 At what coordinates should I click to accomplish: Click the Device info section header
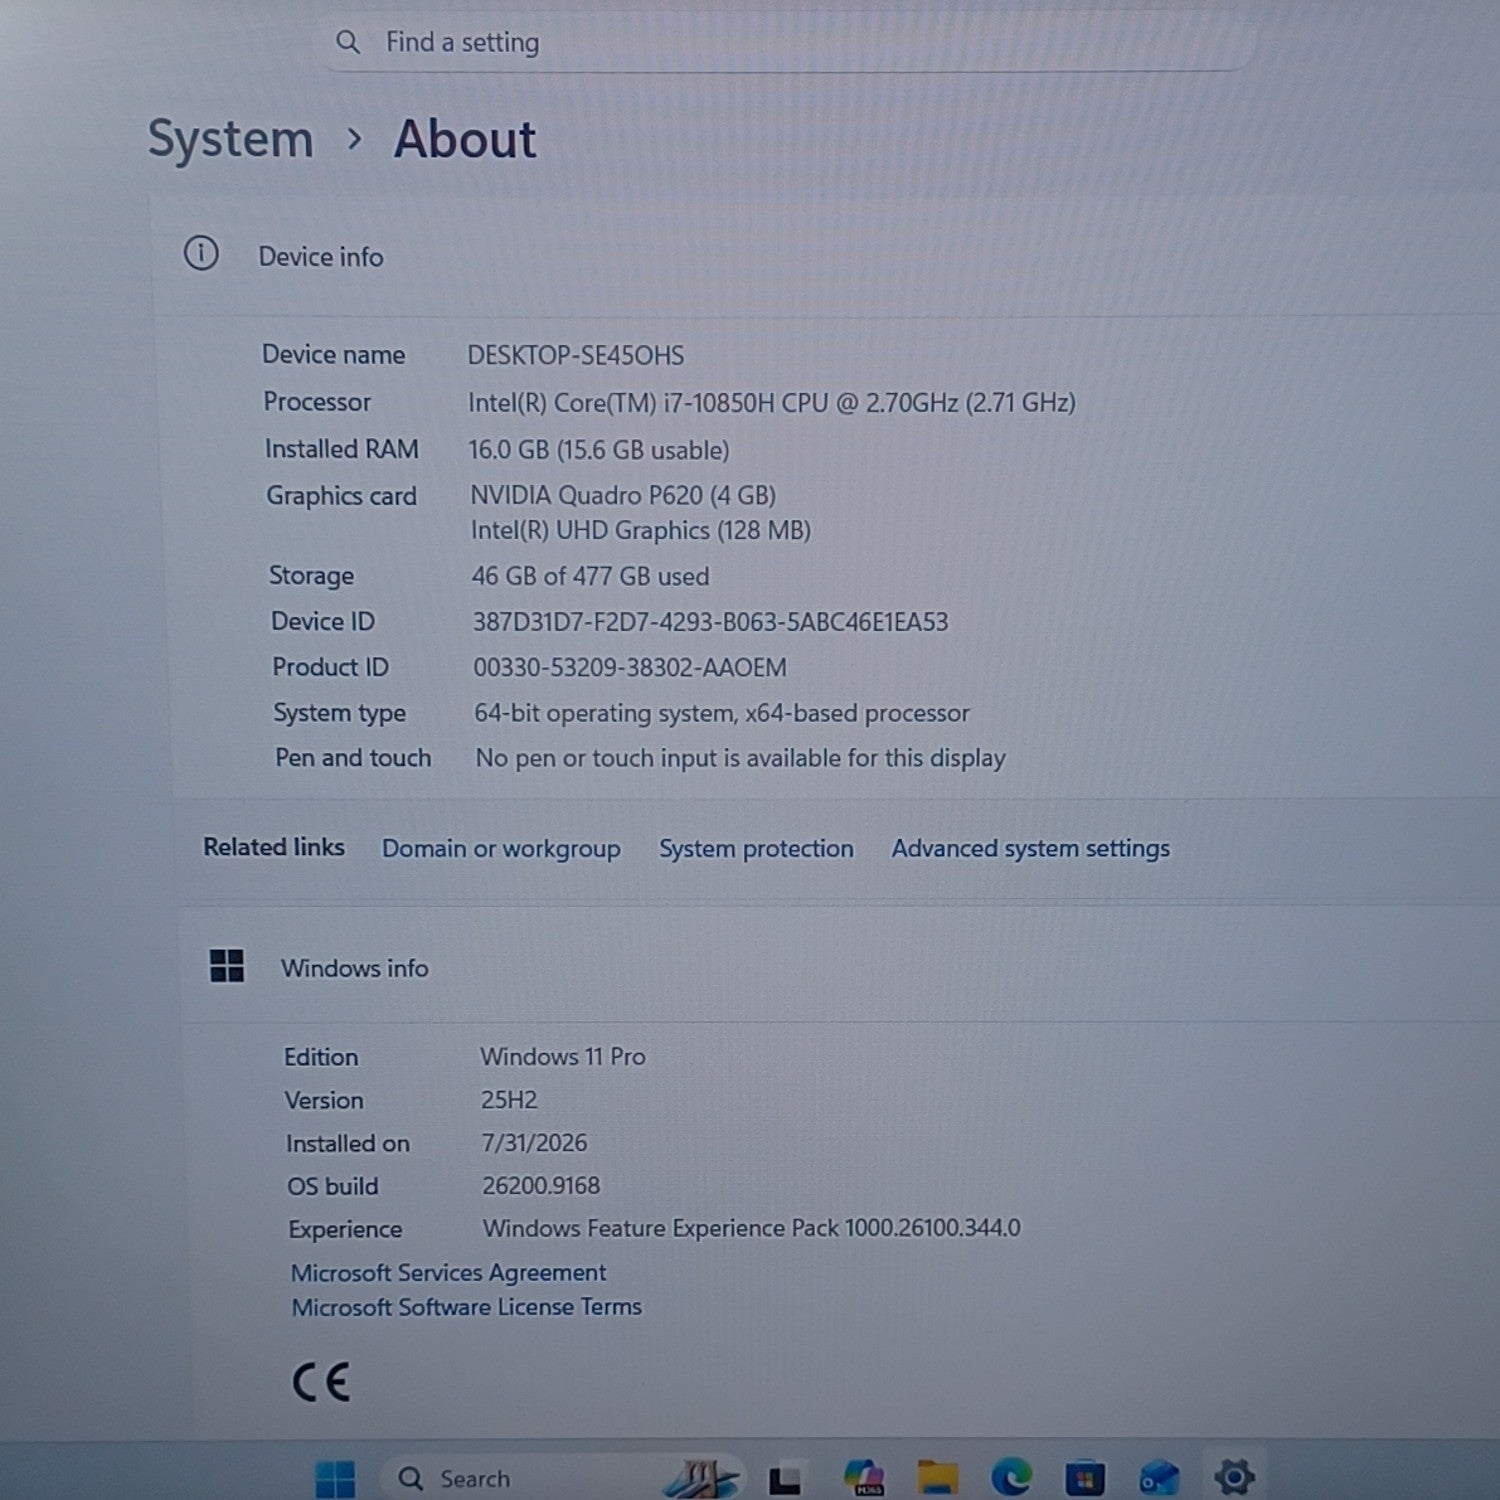point(321,257)
